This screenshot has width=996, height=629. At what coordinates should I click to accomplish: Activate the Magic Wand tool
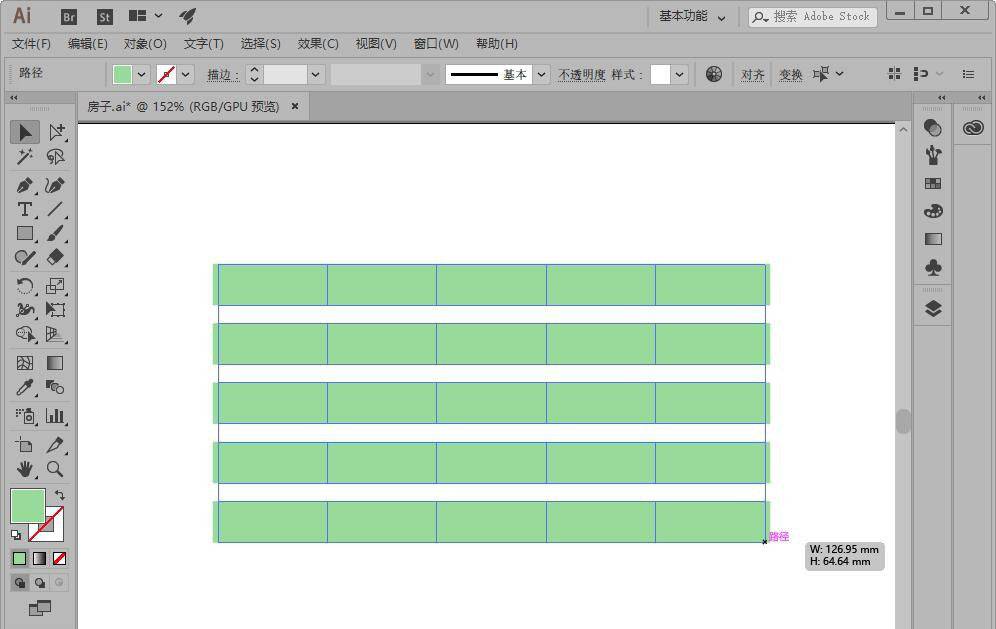point(25,157)
